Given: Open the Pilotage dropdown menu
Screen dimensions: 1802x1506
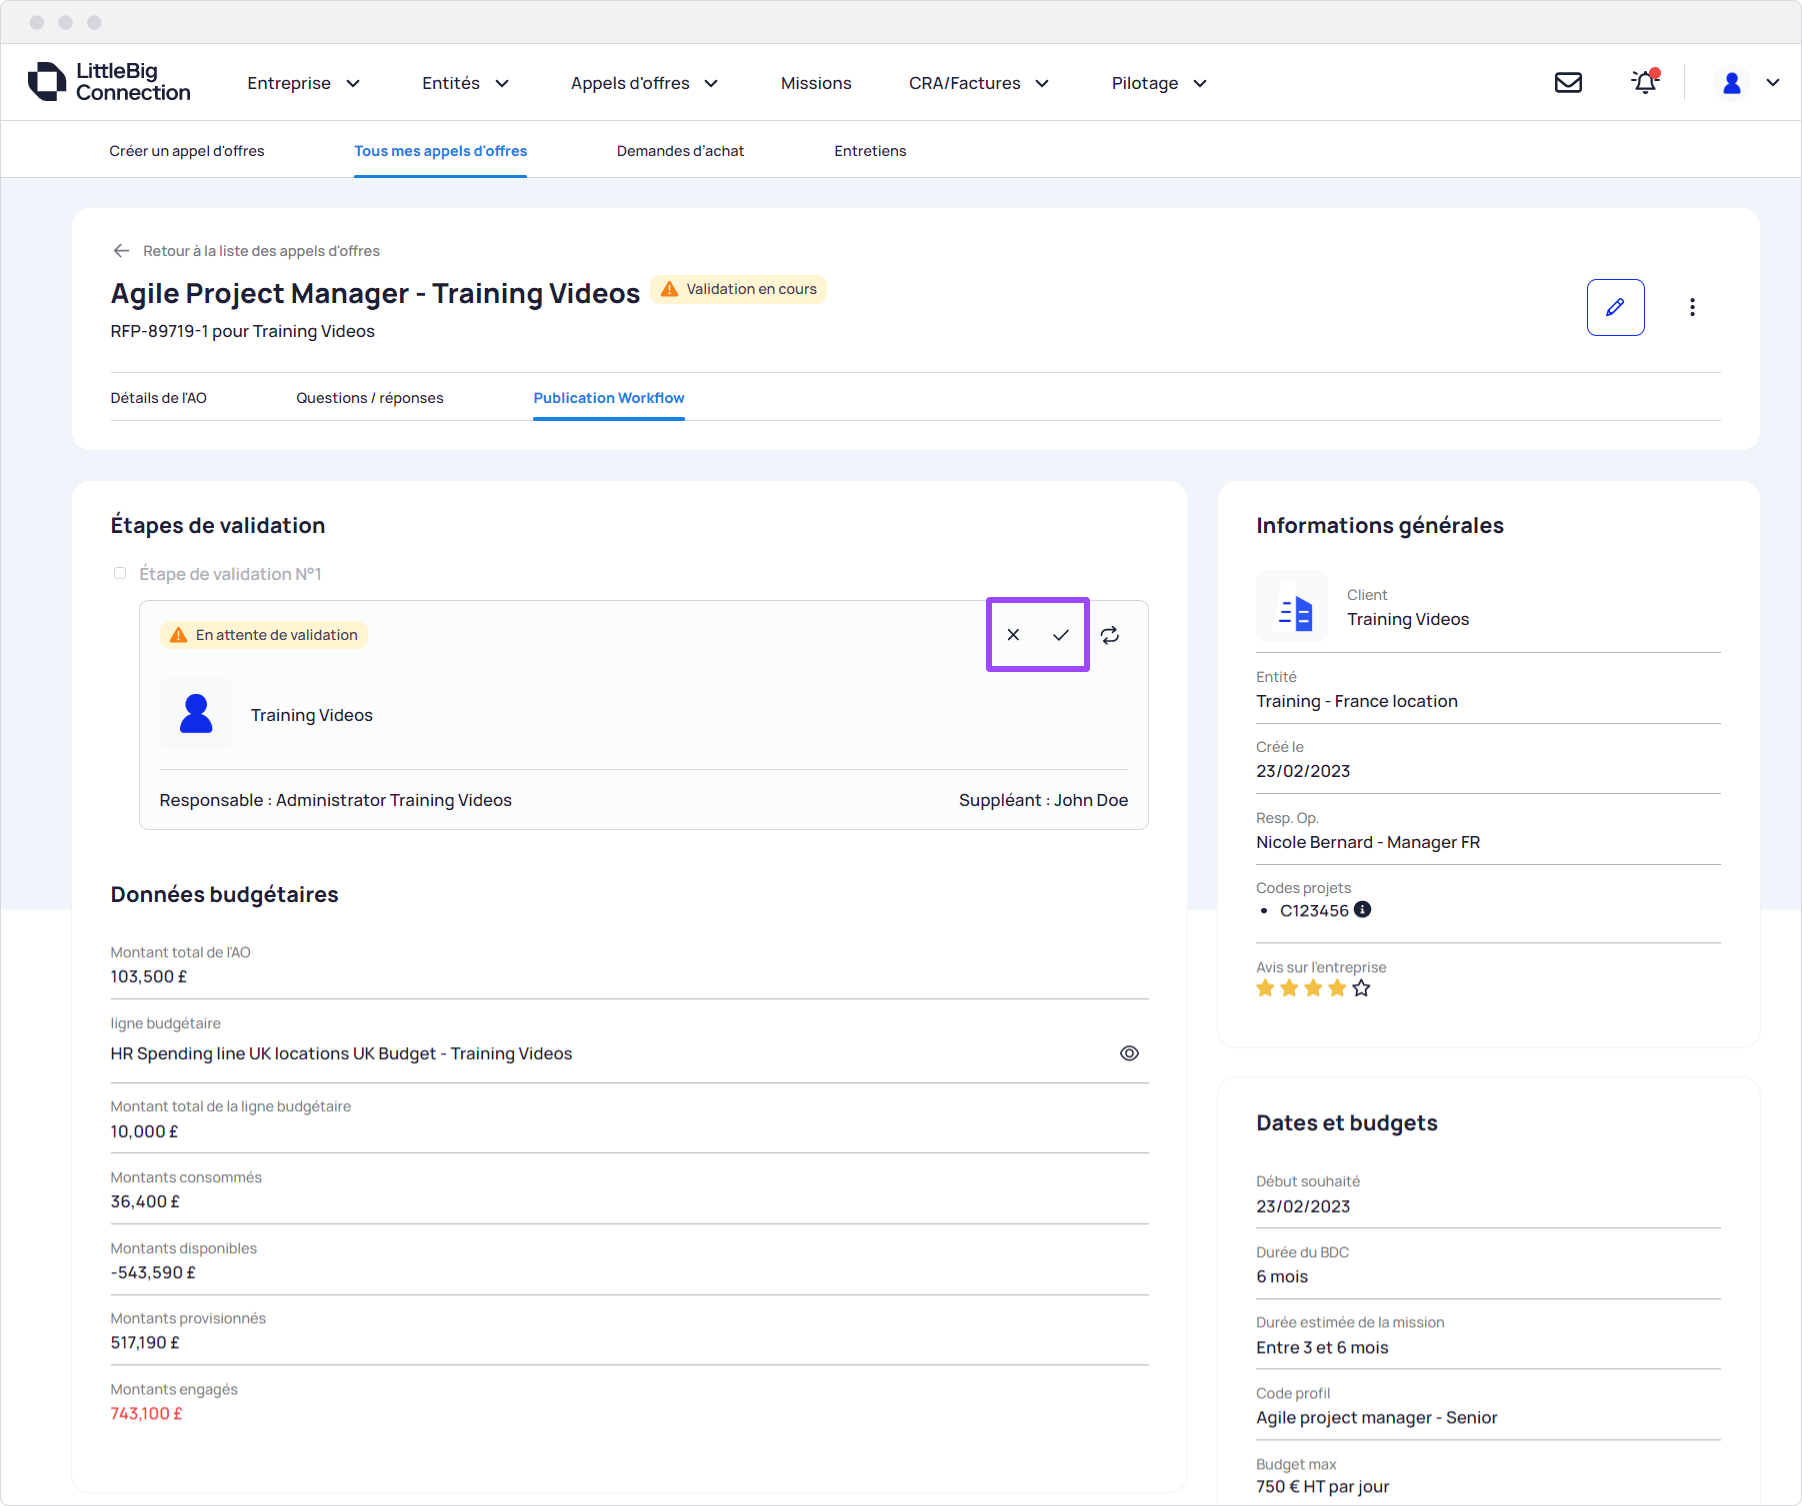Looking at the screenshot, I should (x=1159, y=83).
